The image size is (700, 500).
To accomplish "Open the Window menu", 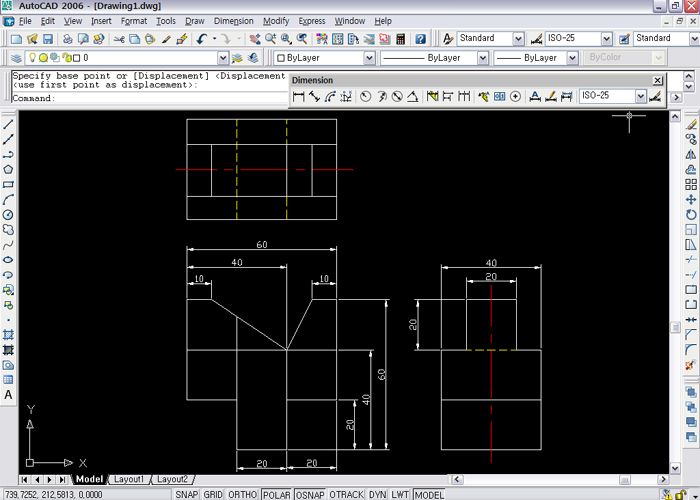I will click(x=350, y=21).
